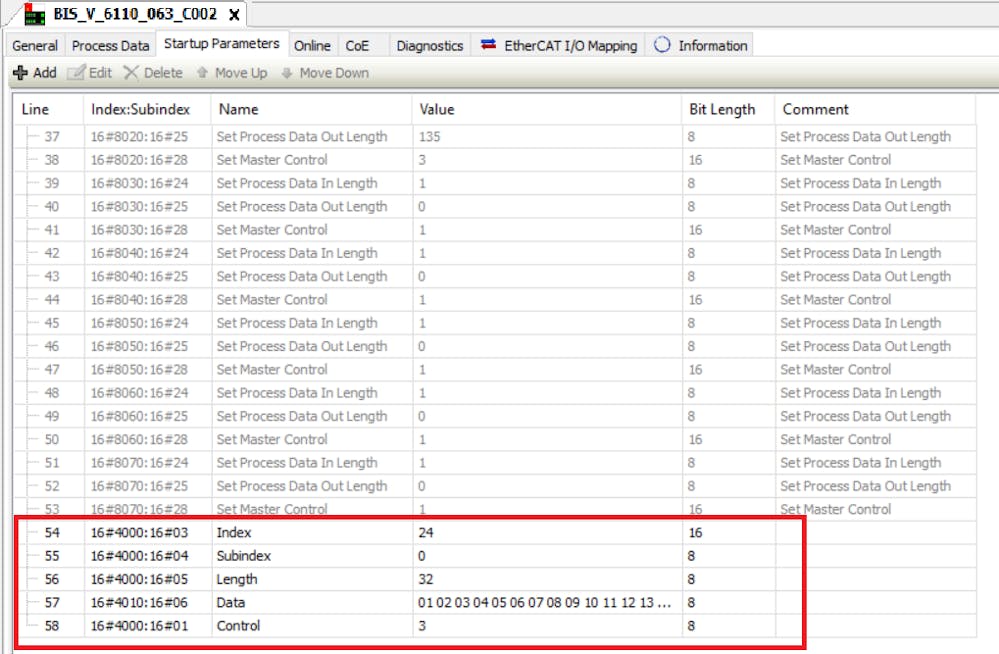Screen dimensions: 999x654
Task: Open the Diagnostics tab
Action: 429,46
